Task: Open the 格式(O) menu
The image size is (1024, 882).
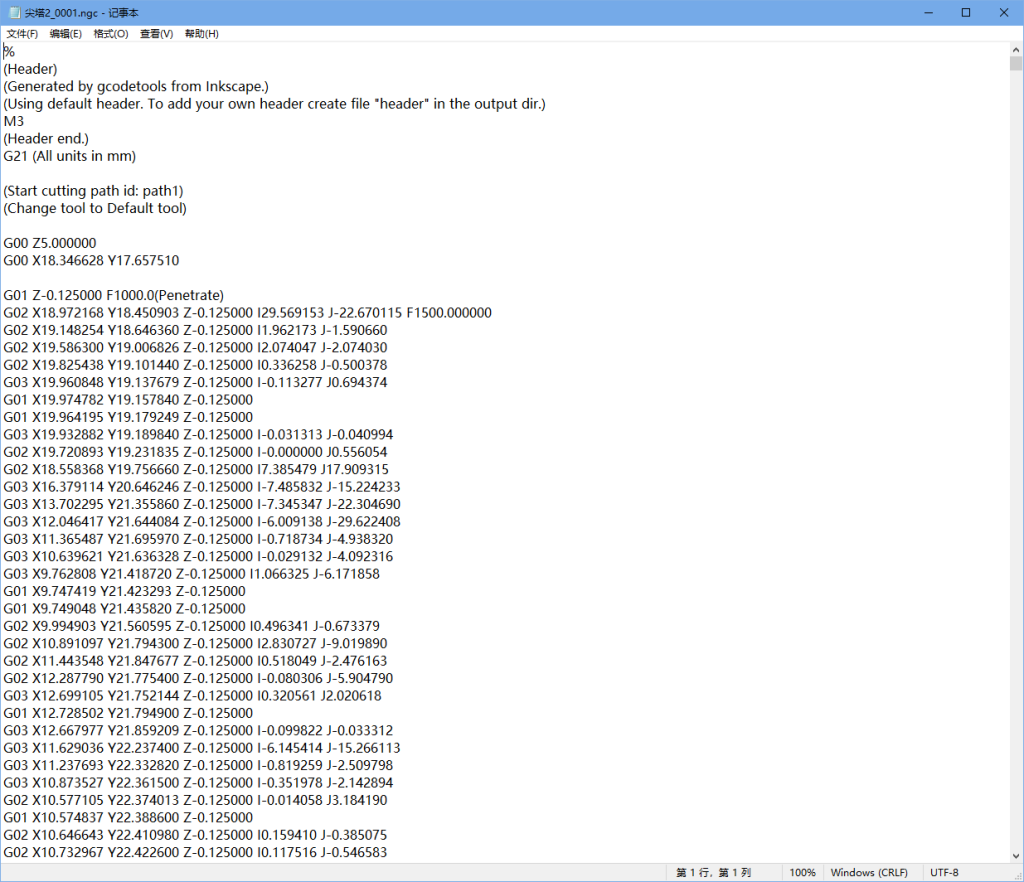Action: pyautogui.click(x=111, y=34)
